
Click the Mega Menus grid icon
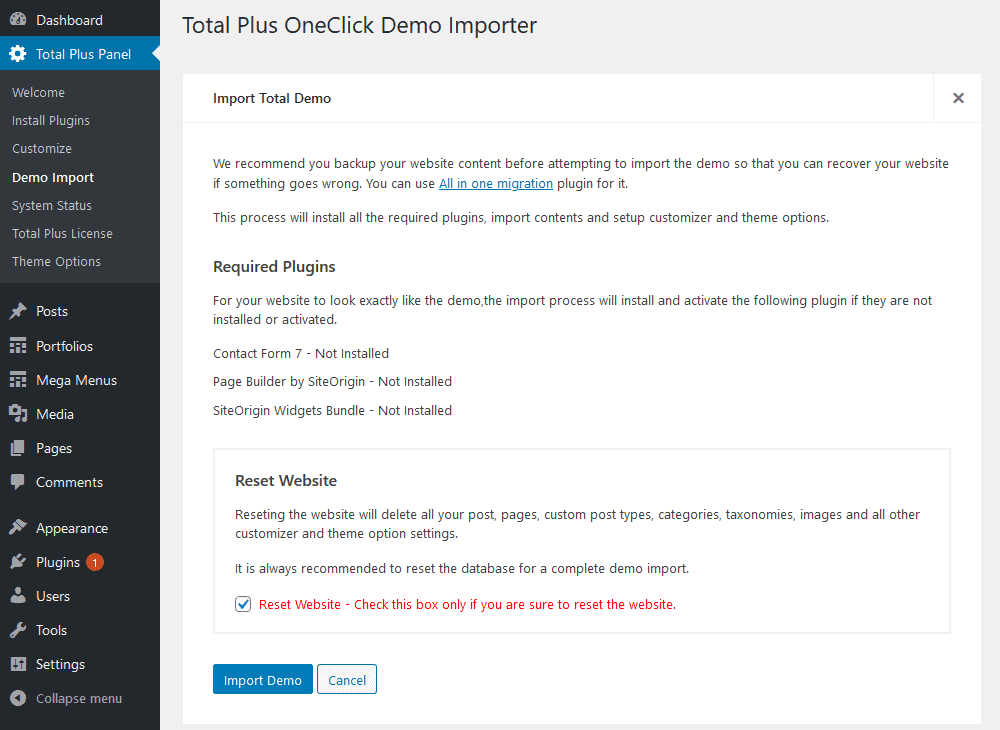pos(18,380)
